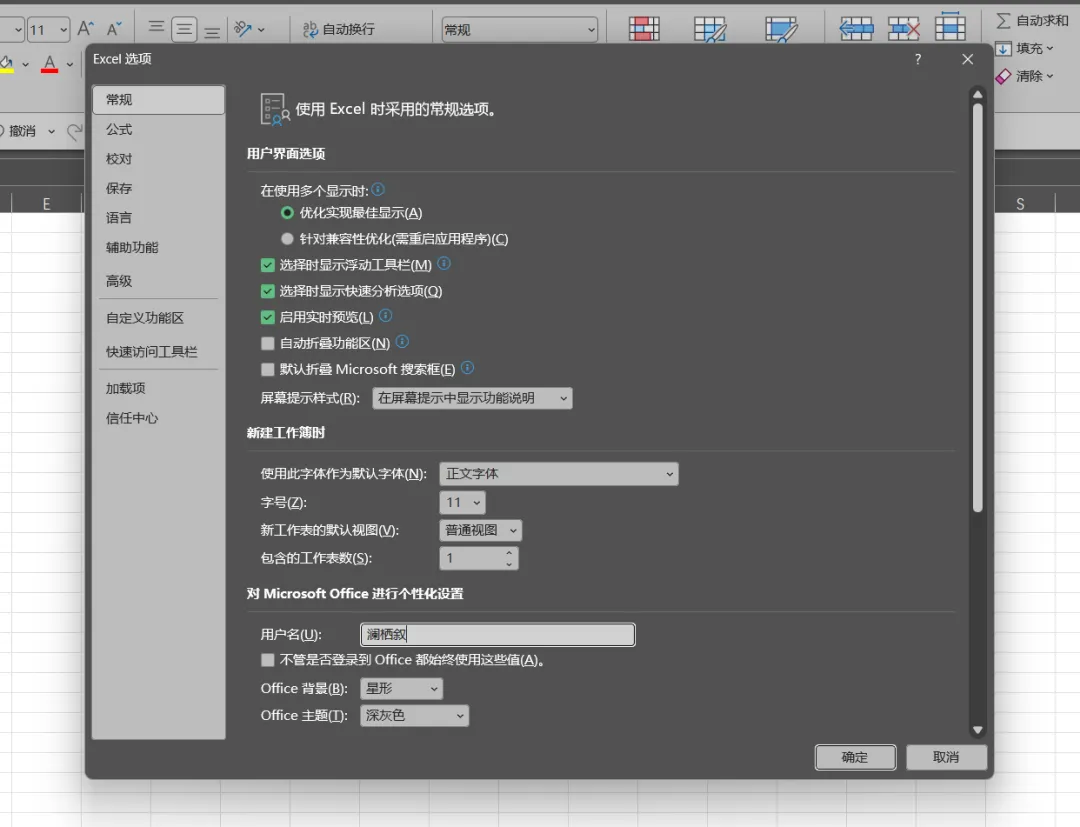Click info icon beside 在使用多个显示时
The image size is (1080, 827).
point(378,189)
